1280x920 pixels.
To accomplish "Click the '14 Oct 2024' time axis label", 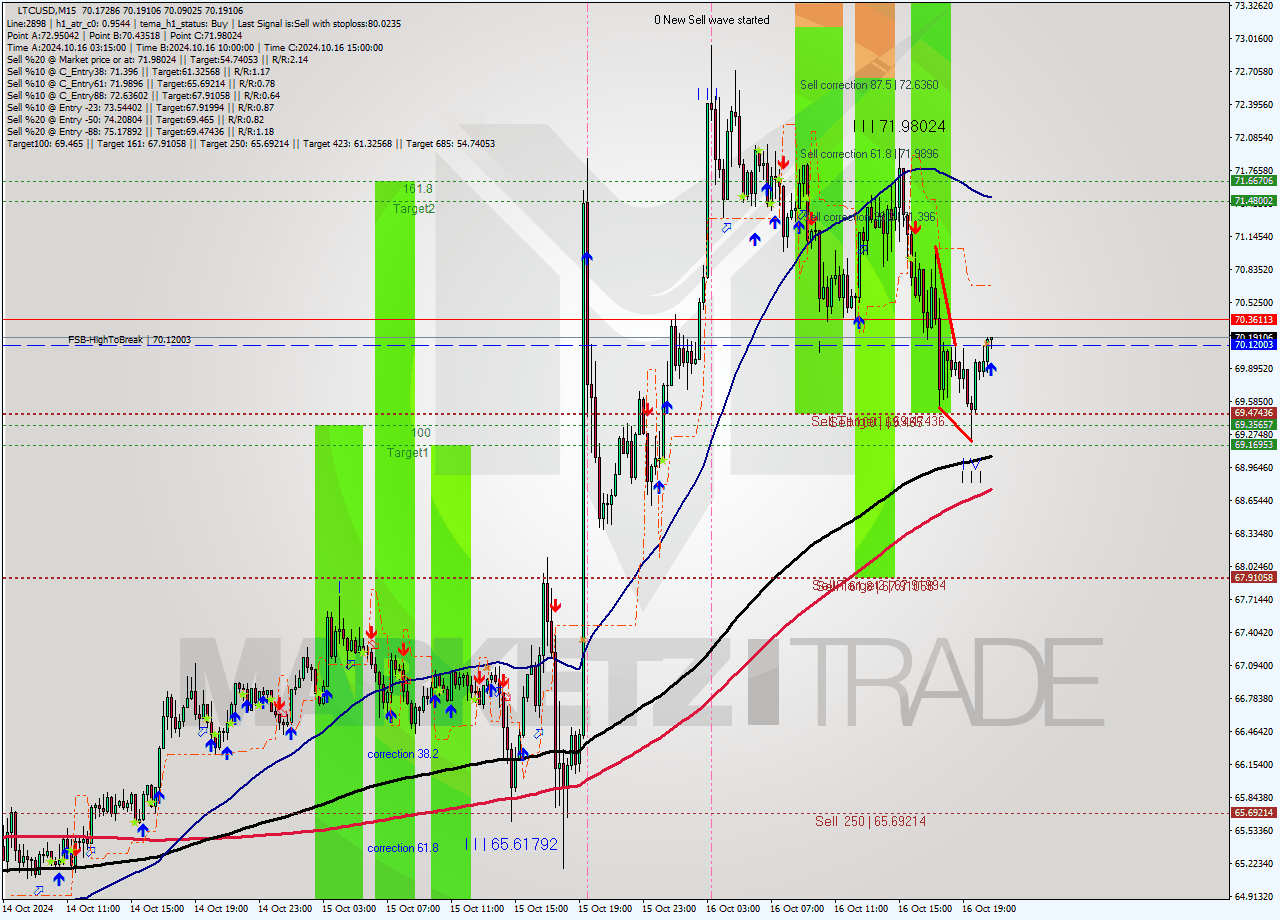I will point(29,909).
